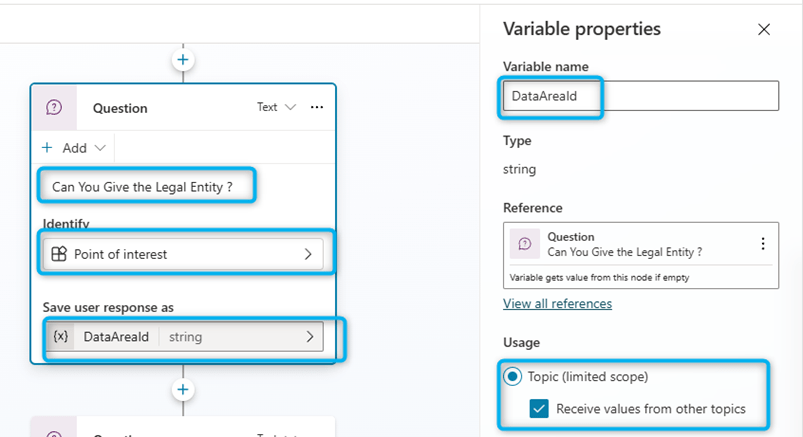Close the Variable properties panel

tap(764, 30)
